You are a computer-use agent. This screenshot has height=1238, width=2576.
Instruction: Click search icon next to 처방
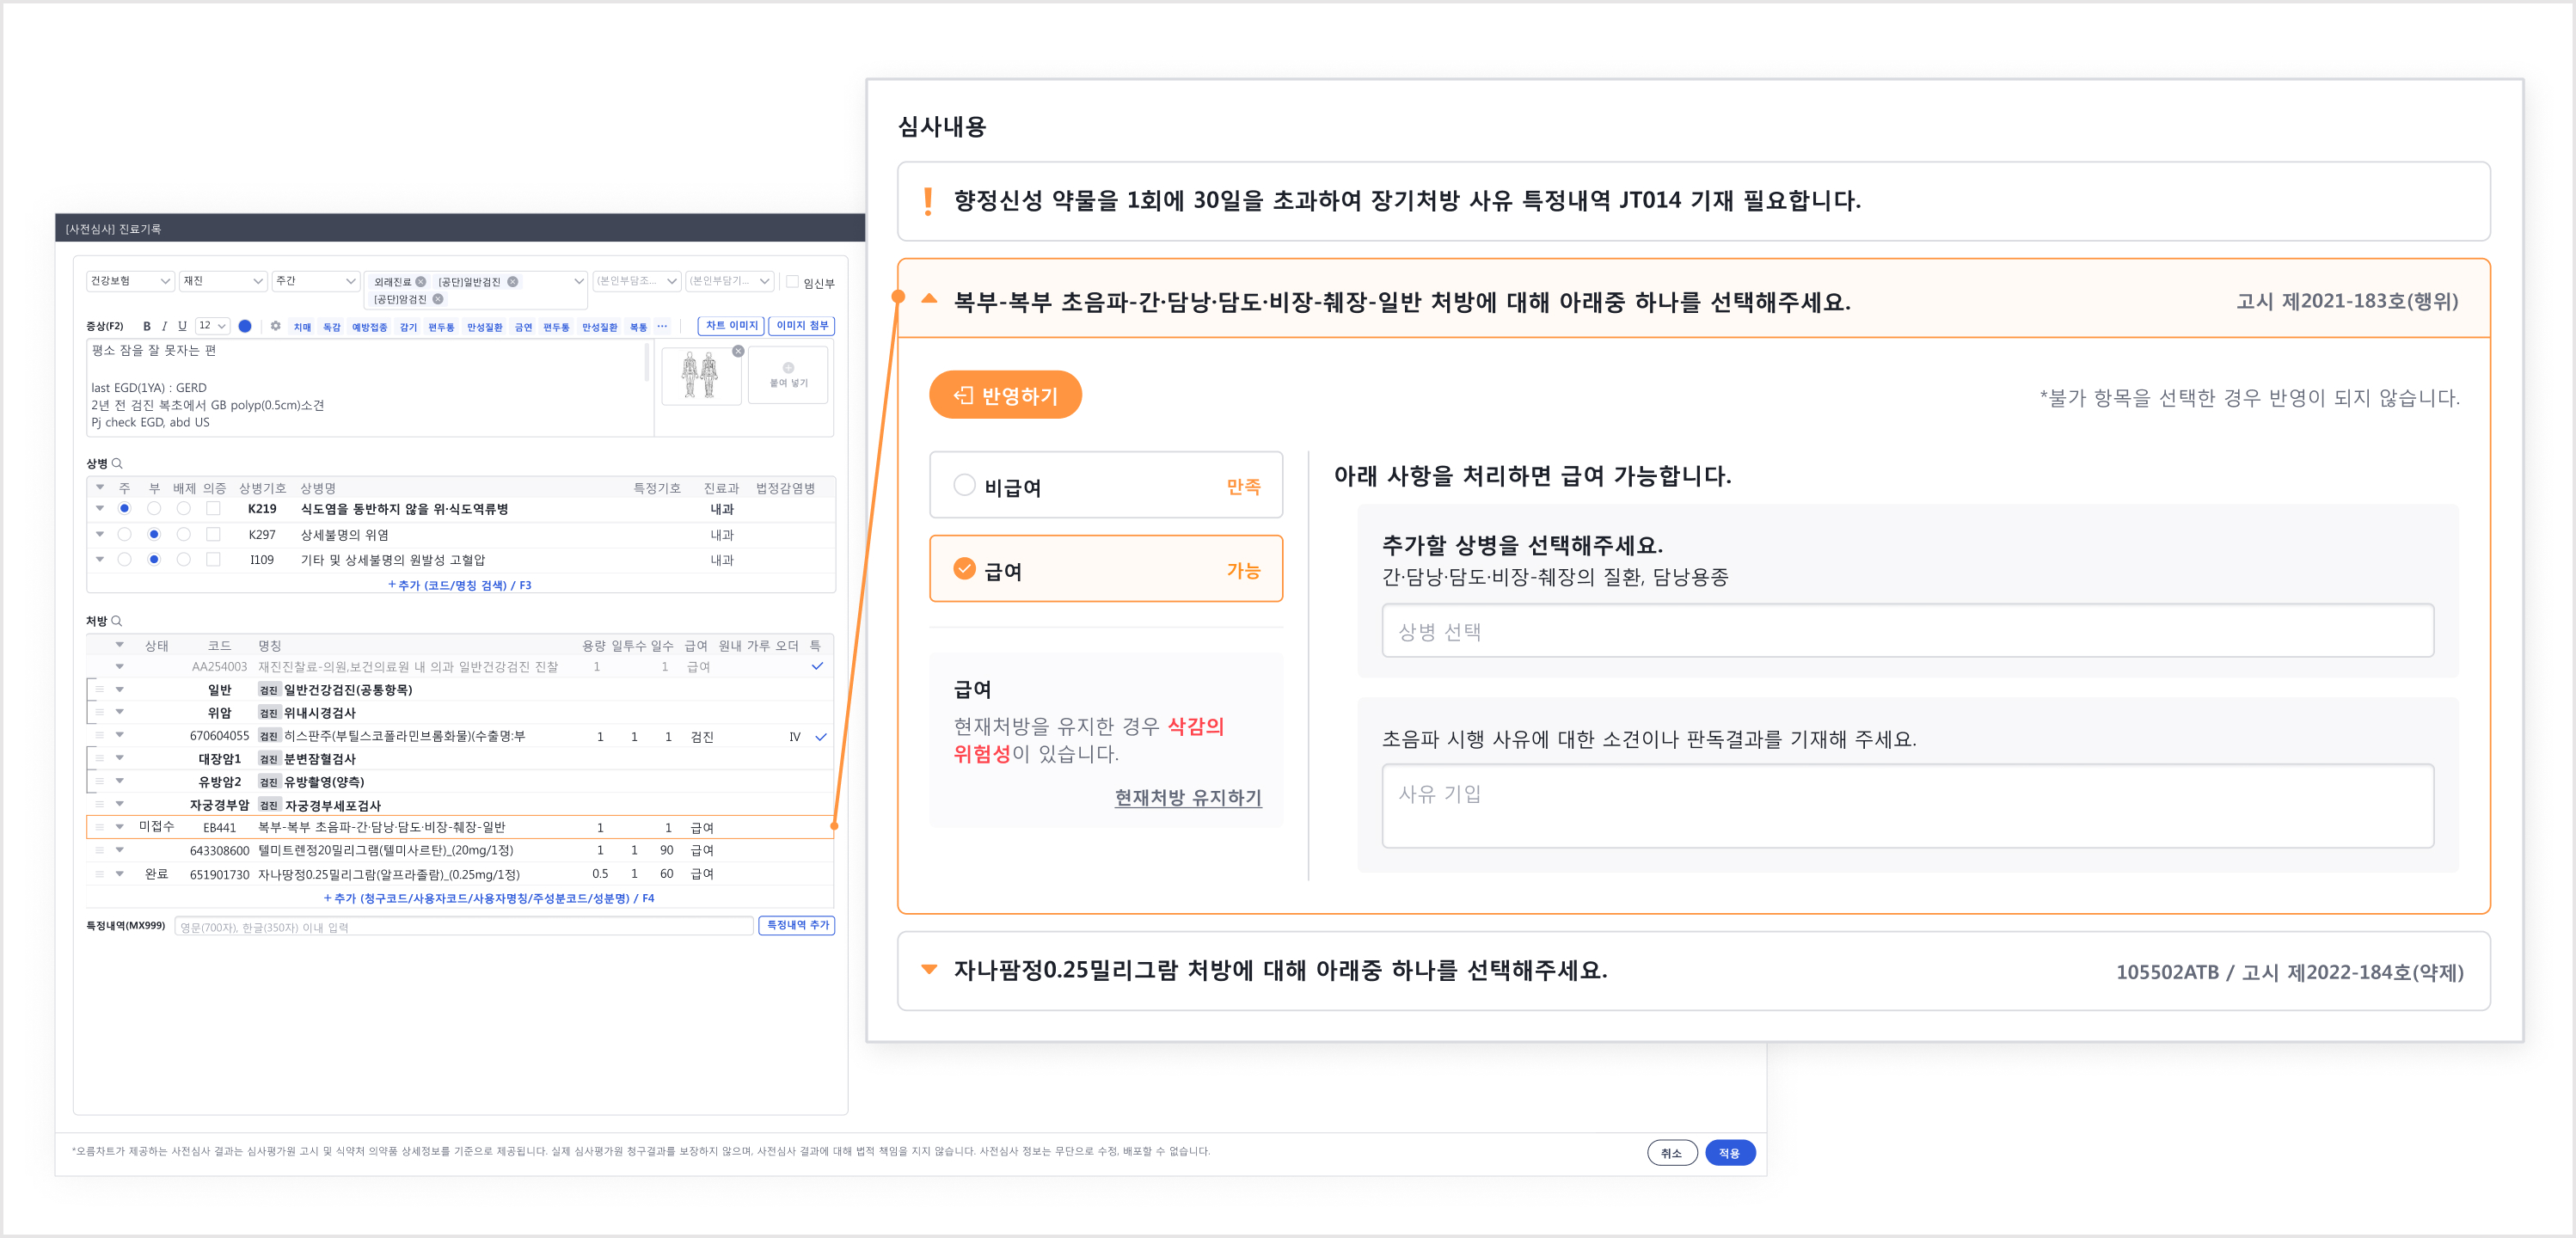point(117,621)
